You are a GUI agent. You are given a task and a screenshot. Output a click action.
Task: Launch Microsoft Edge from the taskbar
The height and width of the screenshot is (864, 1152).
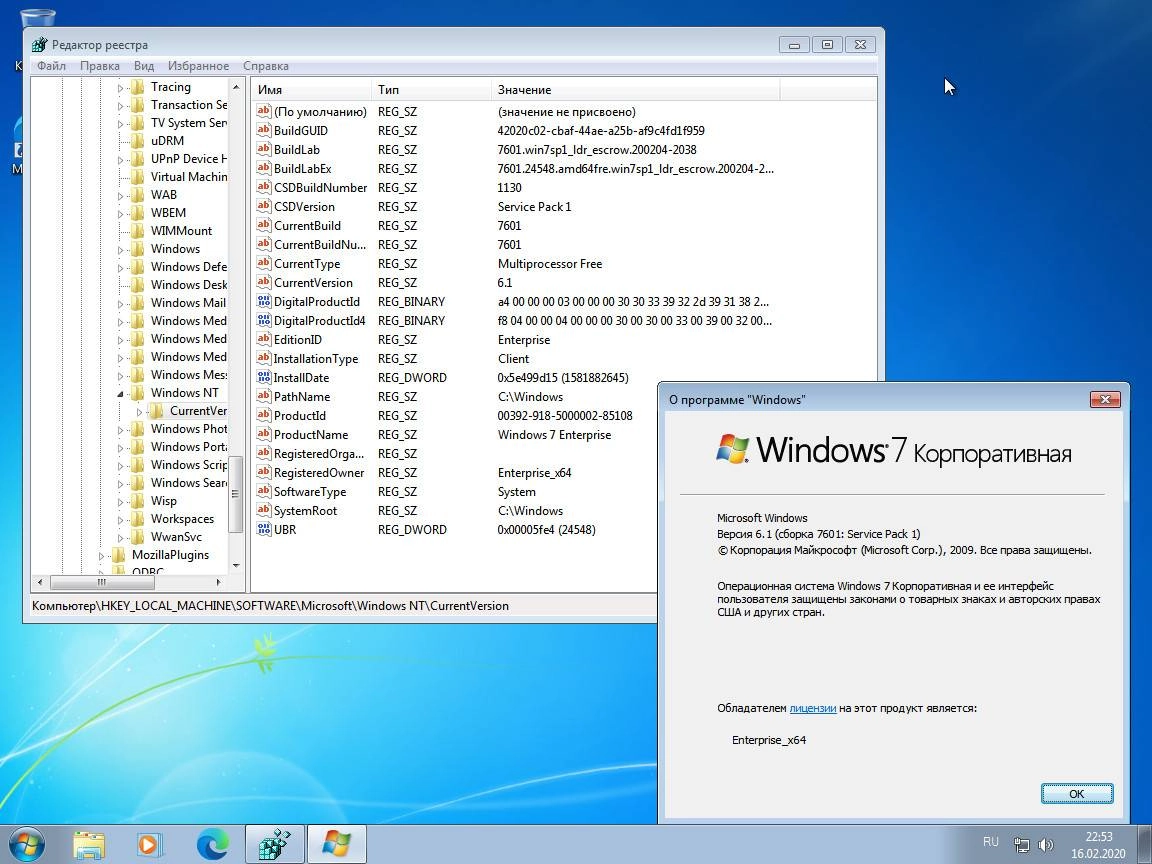(x=212, y=844)
